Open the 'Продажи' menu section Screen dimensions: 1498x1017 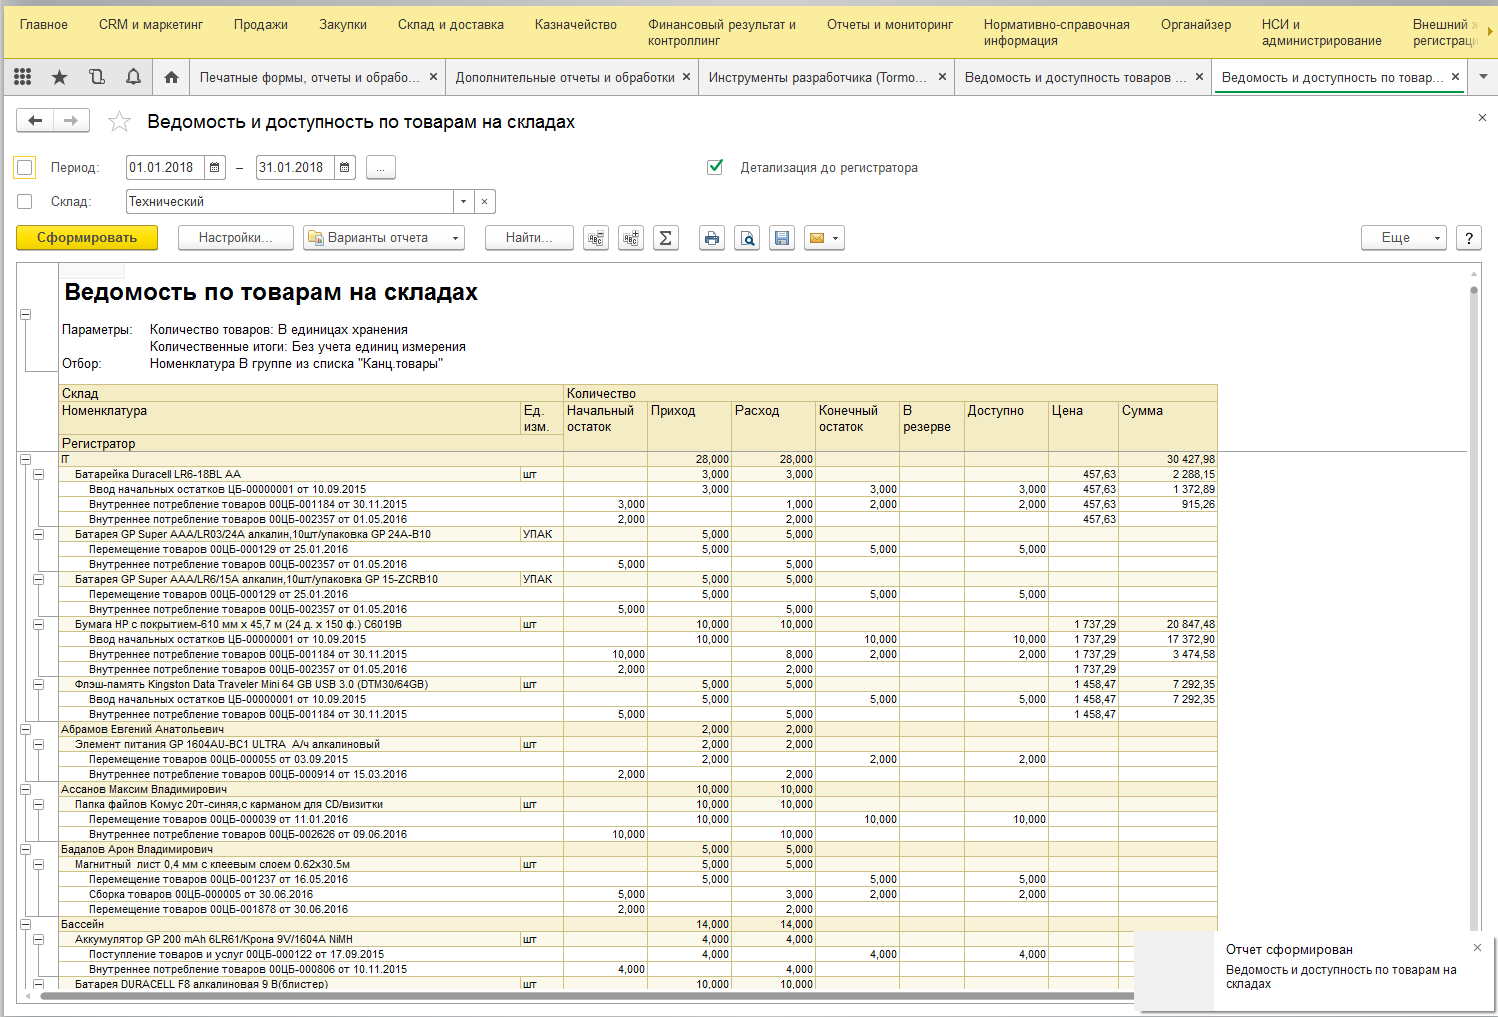coord(261,24)
